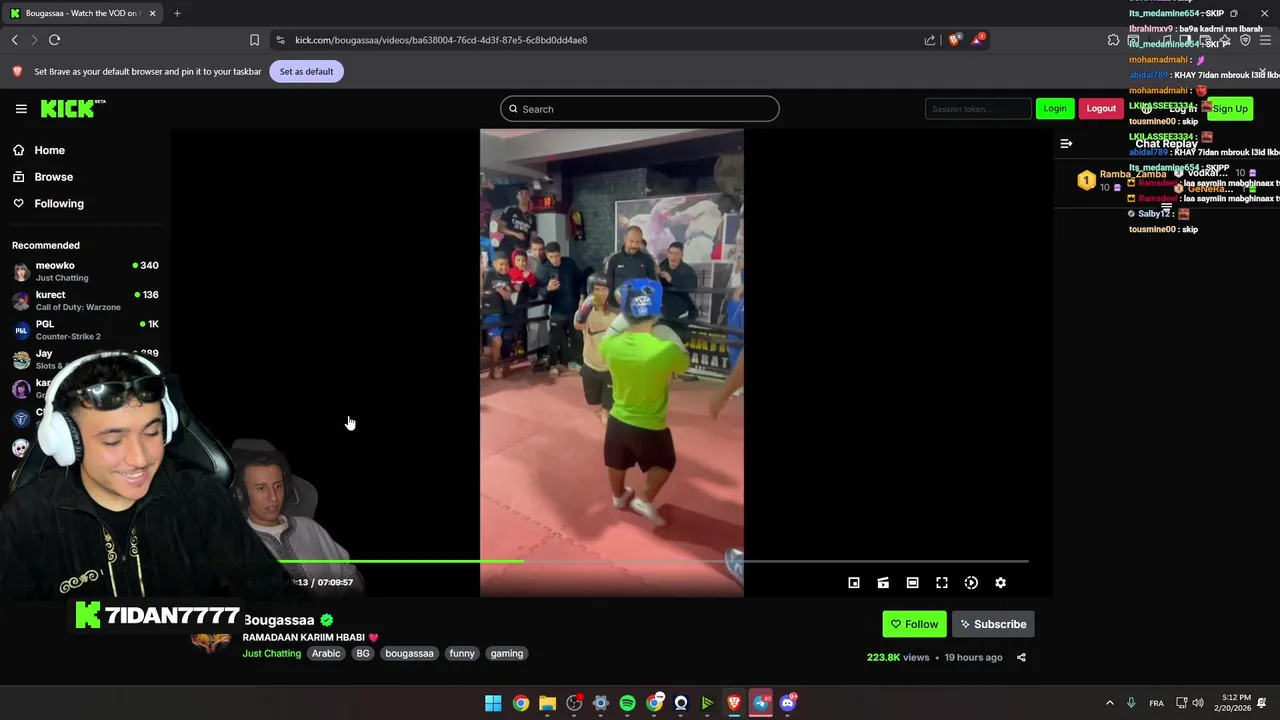Viewport: 1280px width, 720px height.
Task: Open video player settings gear
Action: pos(1000,583)
